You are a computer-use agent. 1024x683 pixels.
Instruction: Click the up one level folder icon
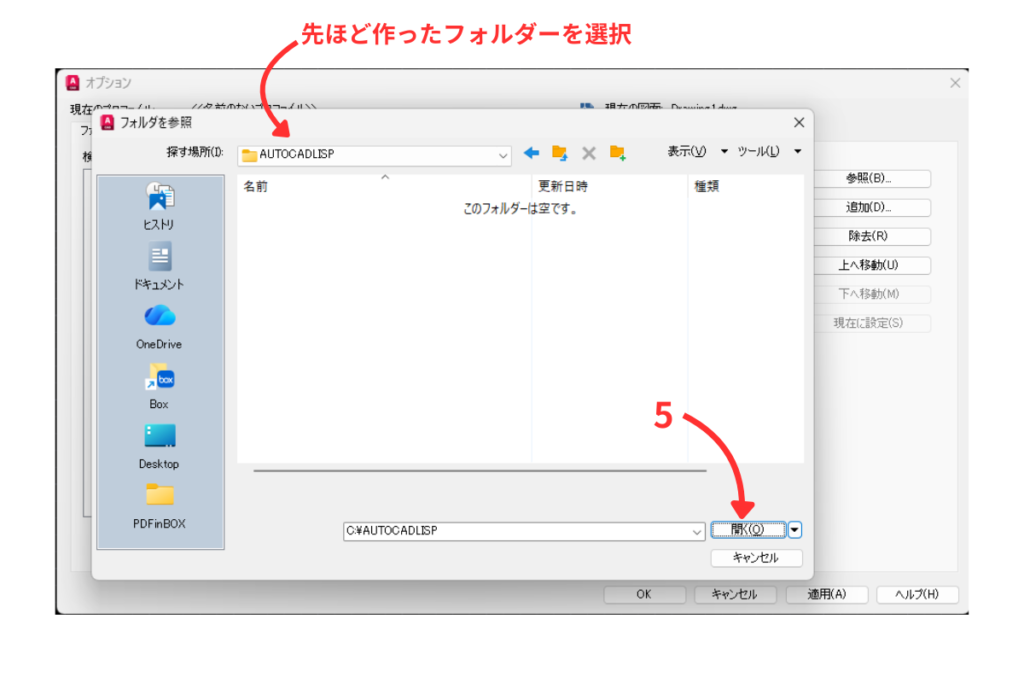(560, 153)
